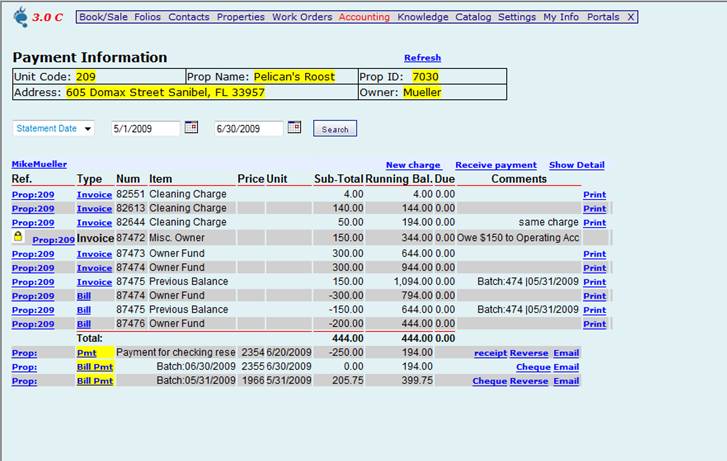Screen dimensions: 727x461
Task: Email bill payment 1966
Action: [566, 381]
